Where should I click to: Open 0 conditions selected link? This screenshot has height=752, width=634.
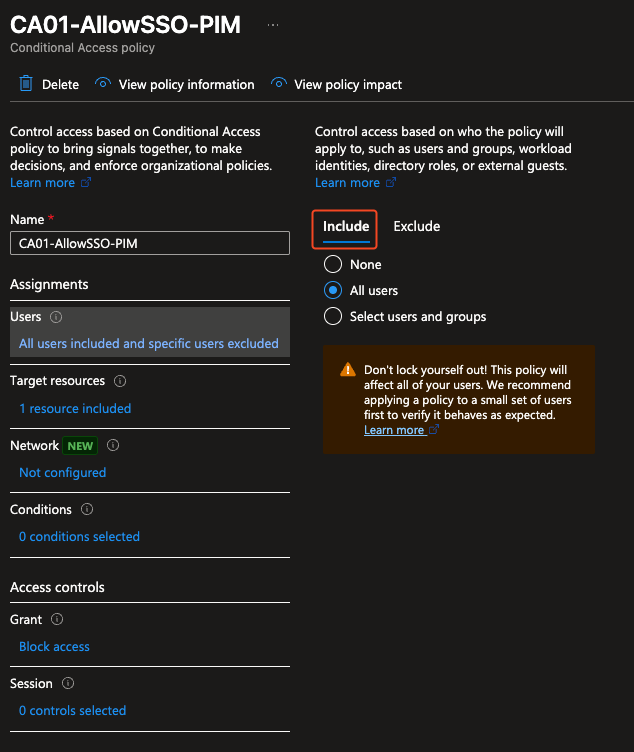(x=79, y=537)
